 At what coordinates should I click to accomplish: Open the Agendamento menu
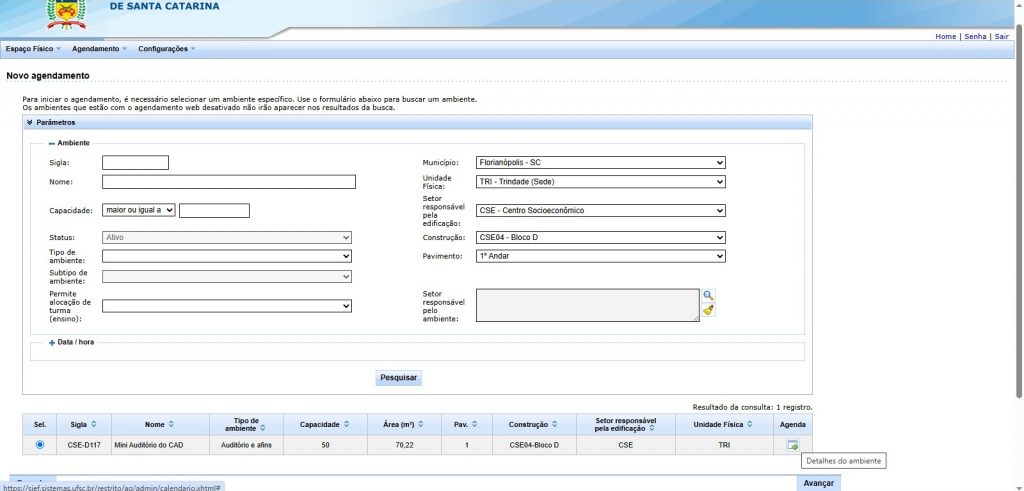96,49
